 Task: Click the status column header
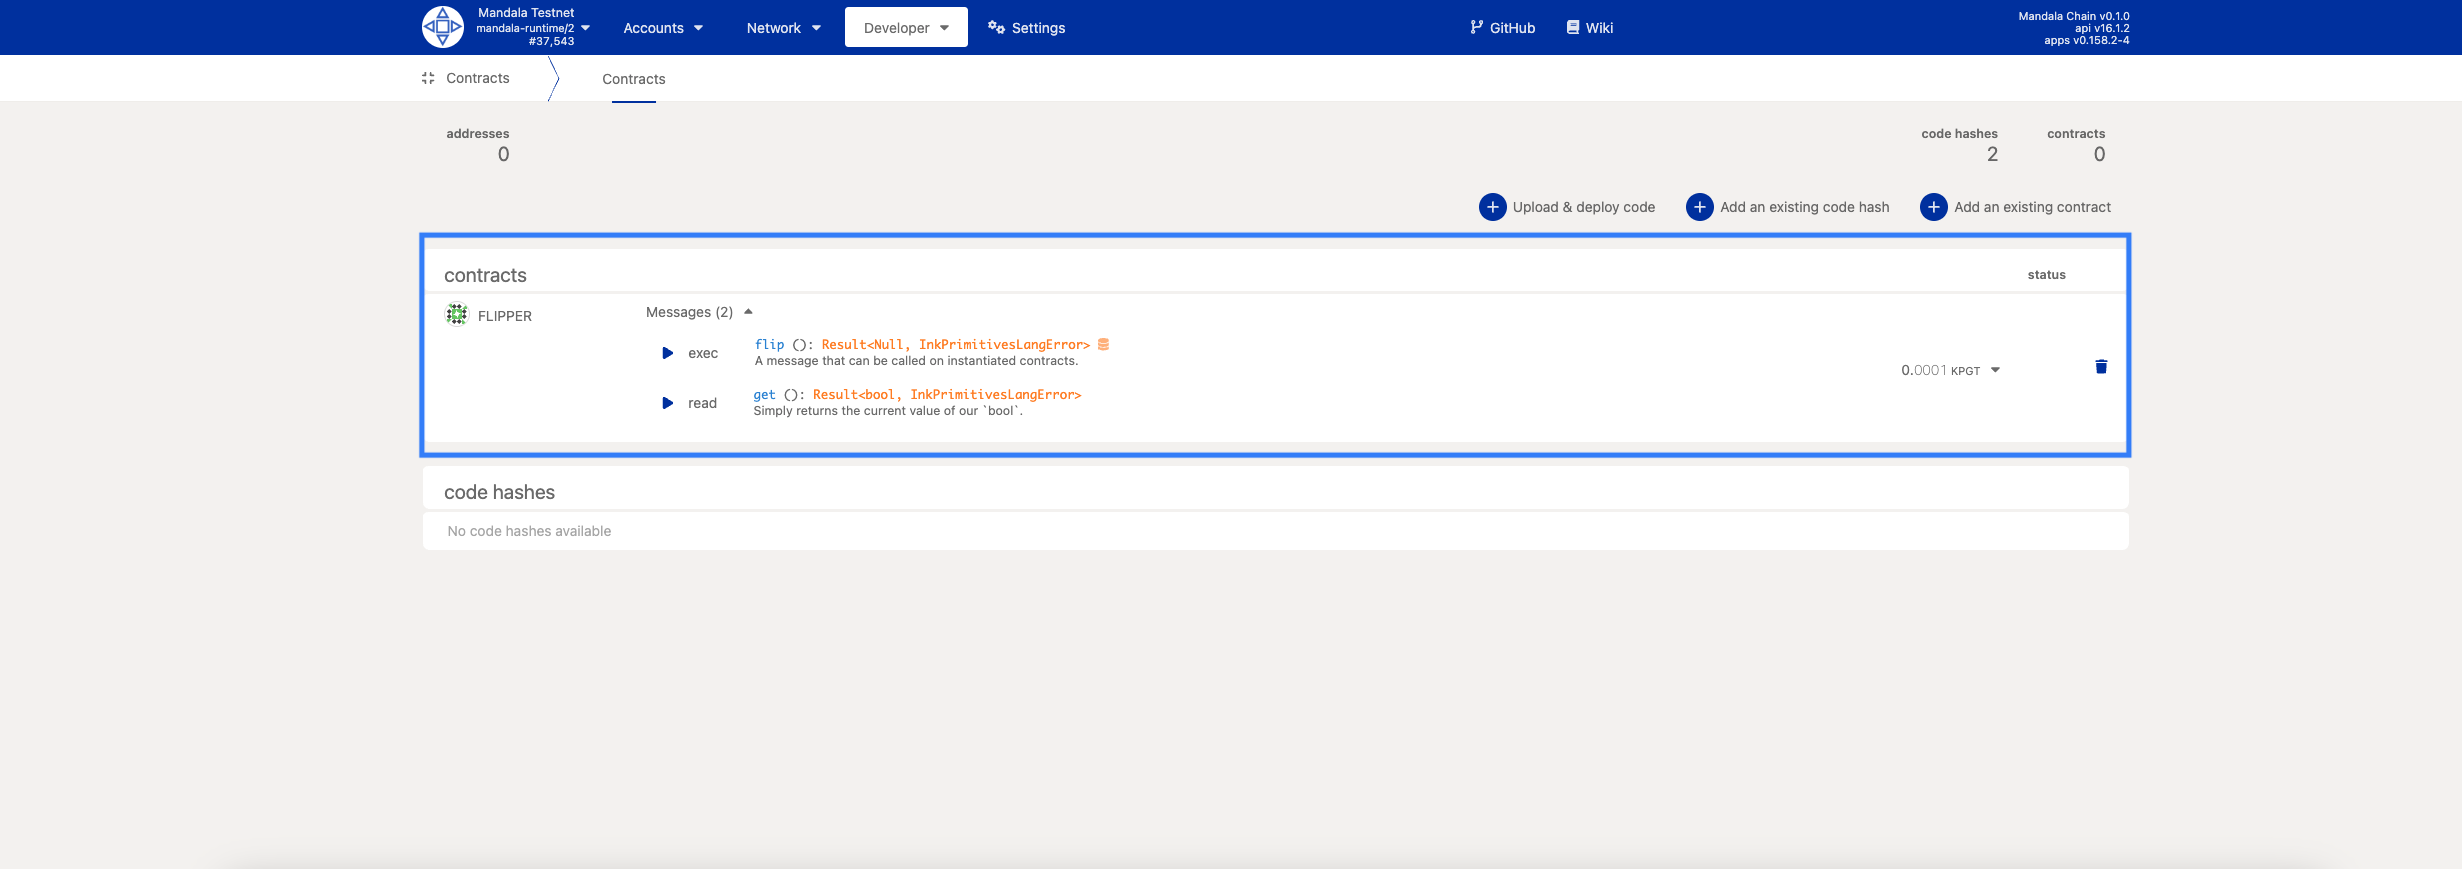tap(2046, 275)
